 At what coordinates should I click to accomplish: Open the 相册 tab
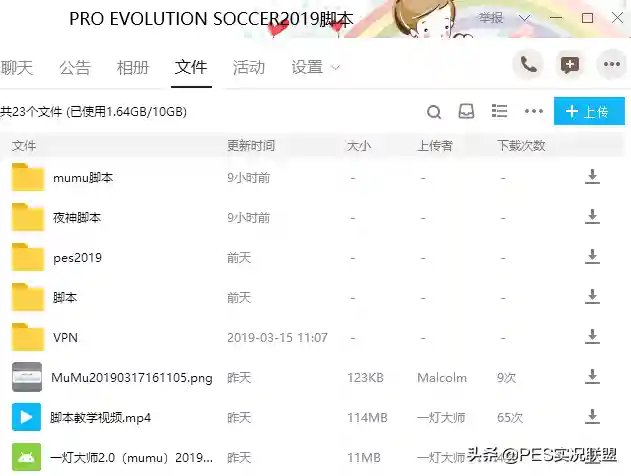[x=133, y=67]
